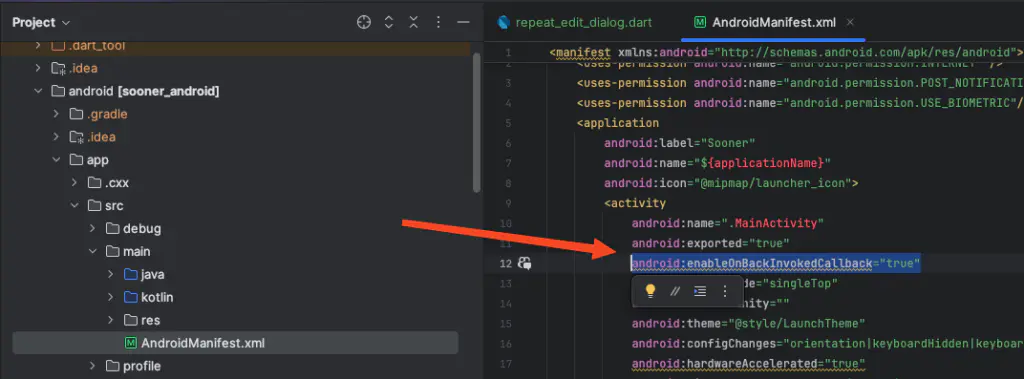
Task: Click the comment line icon in floating toolbar
Action: point(675,291)
